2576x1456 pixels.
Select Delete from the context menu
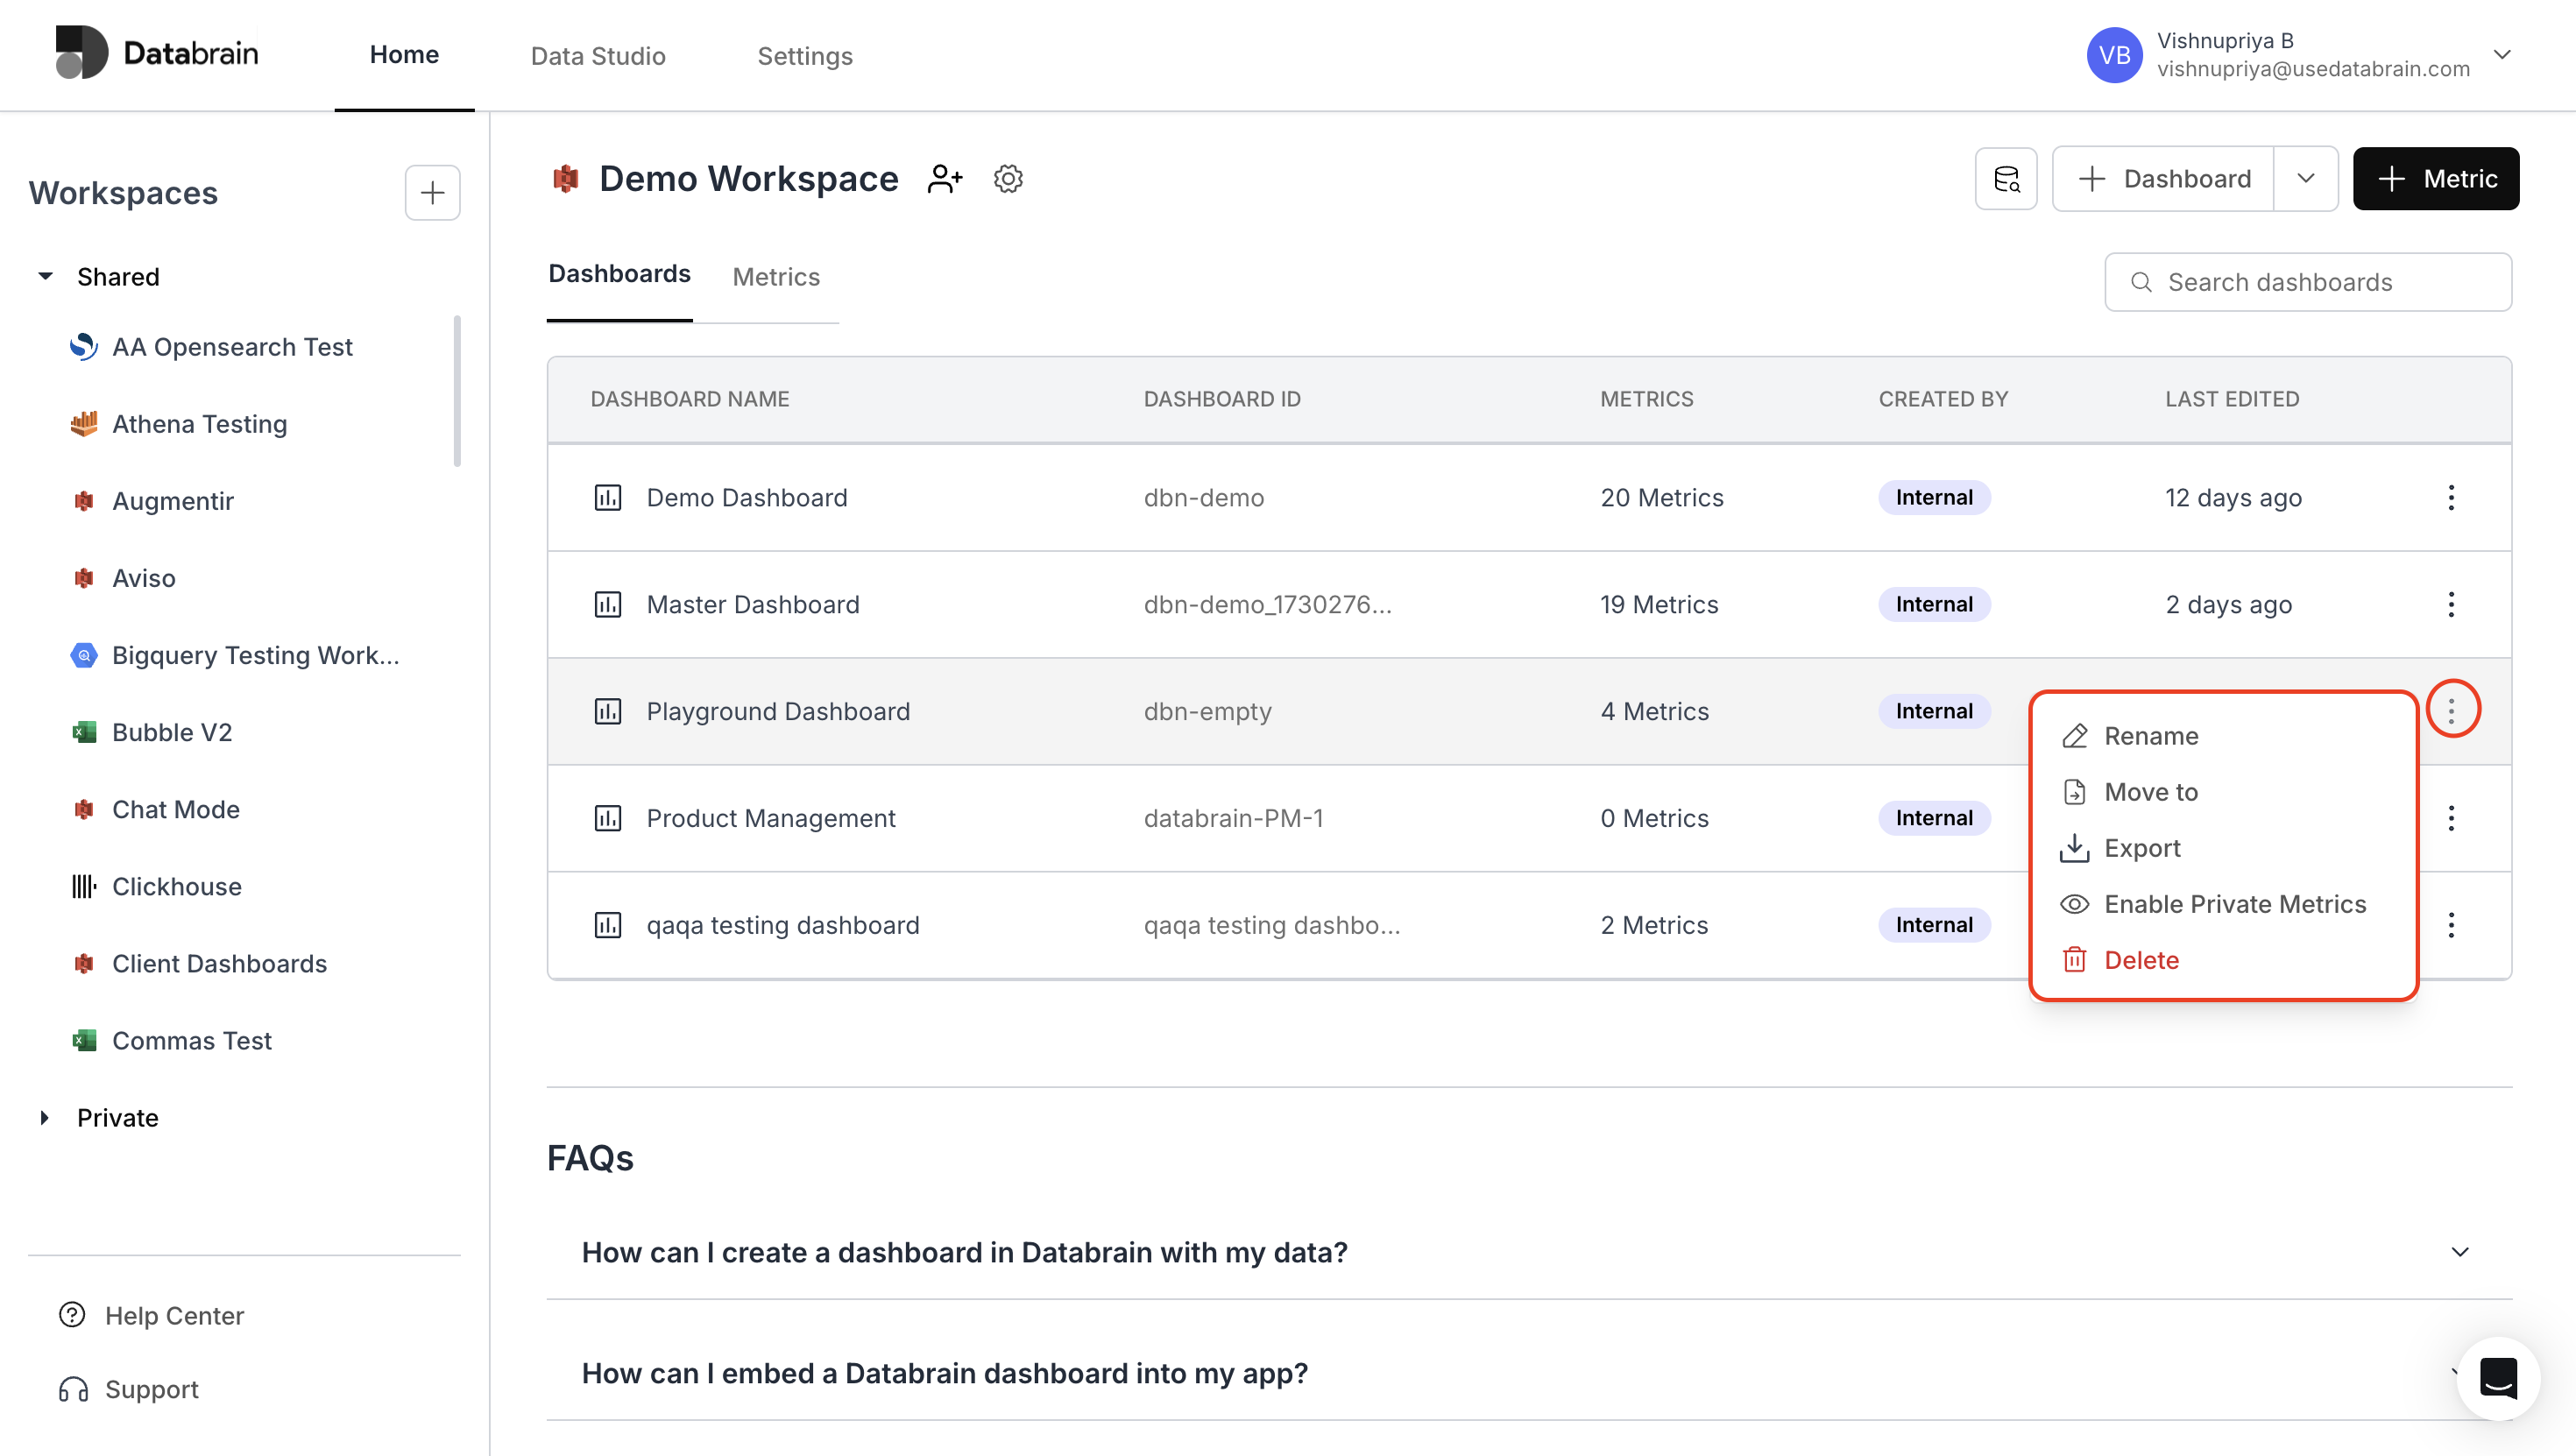2141,959
